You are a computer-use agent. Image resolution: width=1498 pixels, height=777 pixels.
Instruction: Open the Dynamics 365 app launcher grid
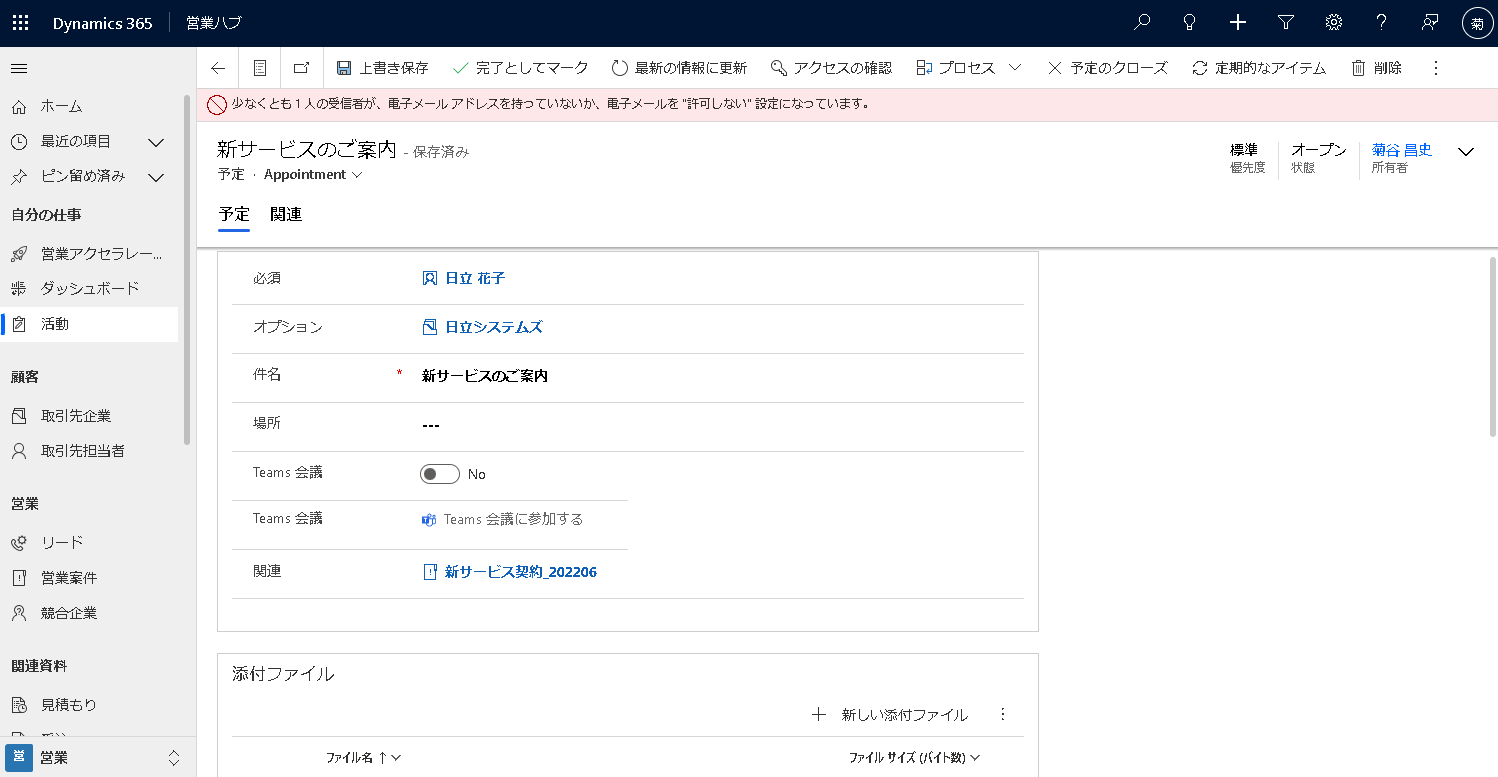click(20, 23)
